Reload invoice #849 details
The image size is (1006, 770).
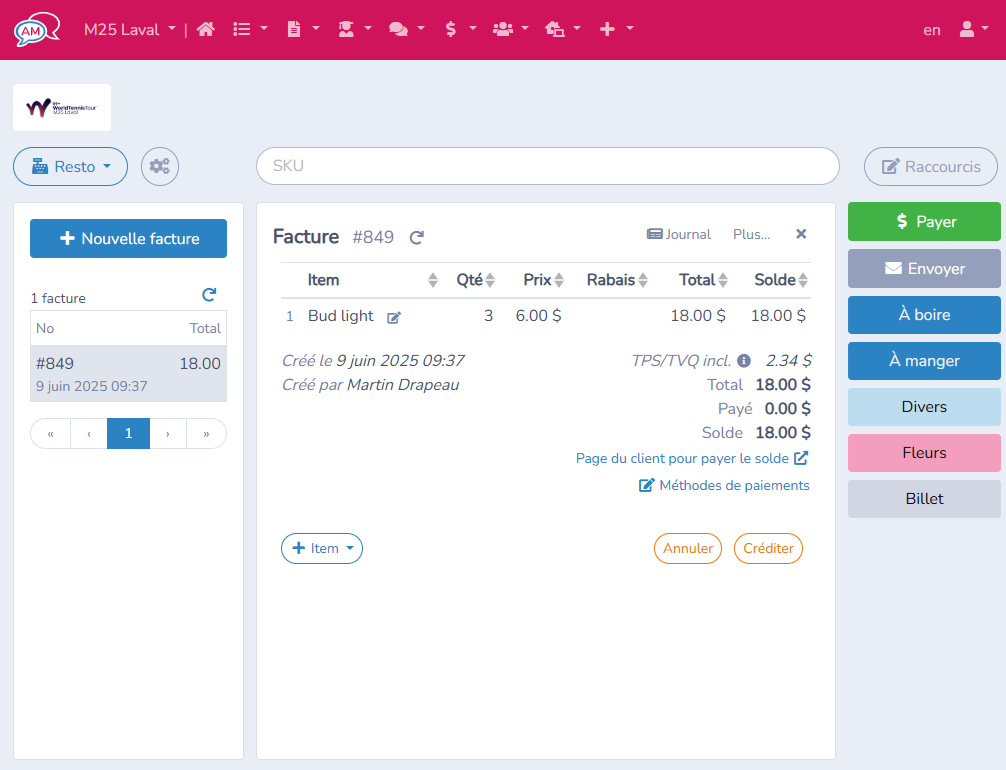pyautogui.click(x=417, y=237)
